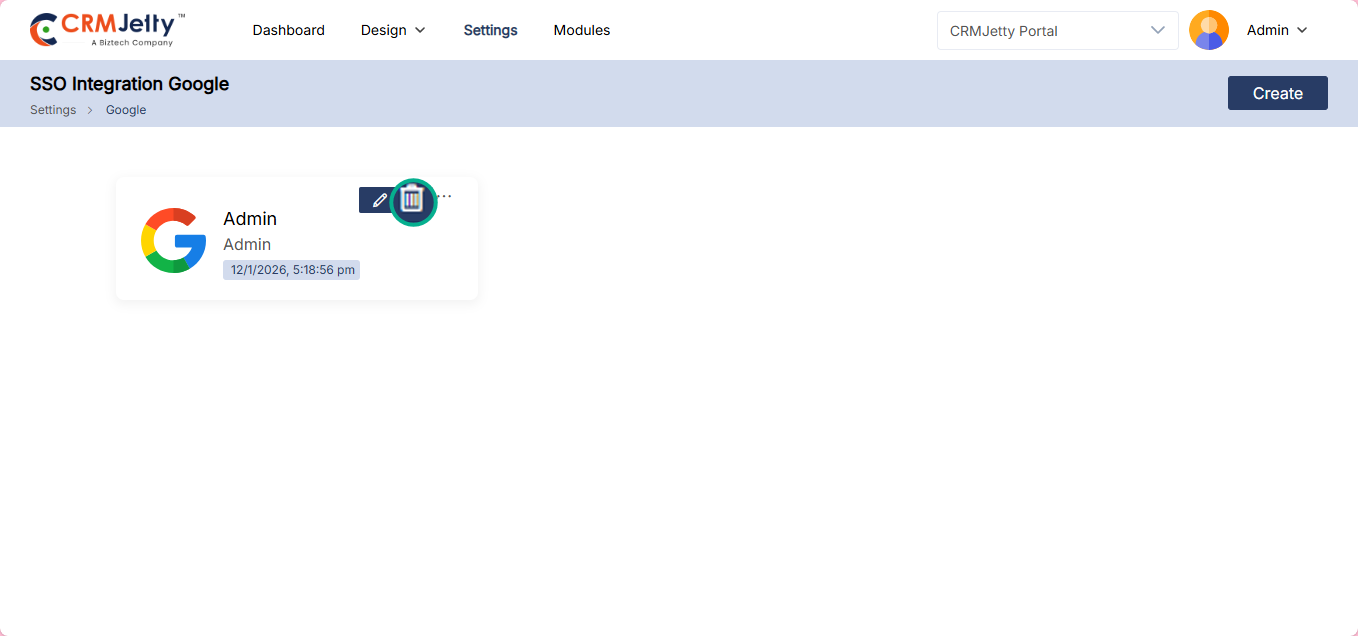Open the three-dots more options on card
Viewport: 1358px width, 636px height.
(x=445, y=196)
